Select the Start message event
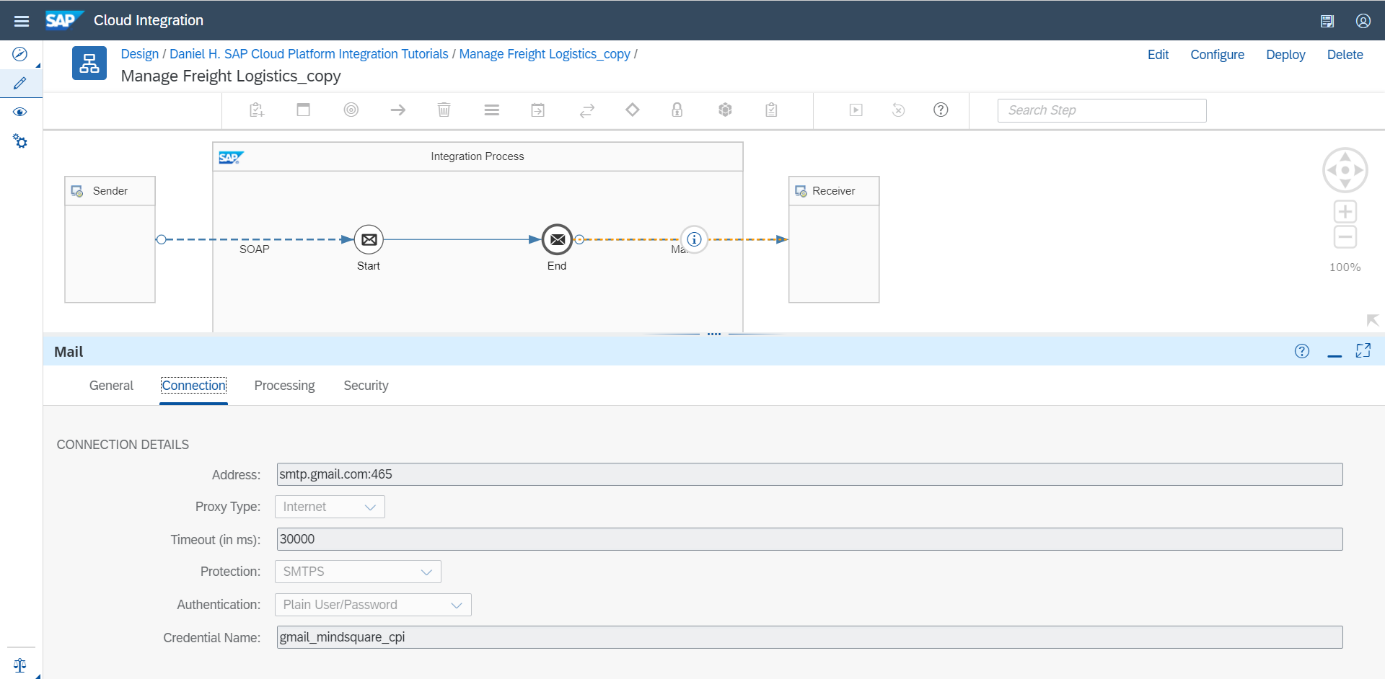This screenshot has height=679, width=1385. 369,240
